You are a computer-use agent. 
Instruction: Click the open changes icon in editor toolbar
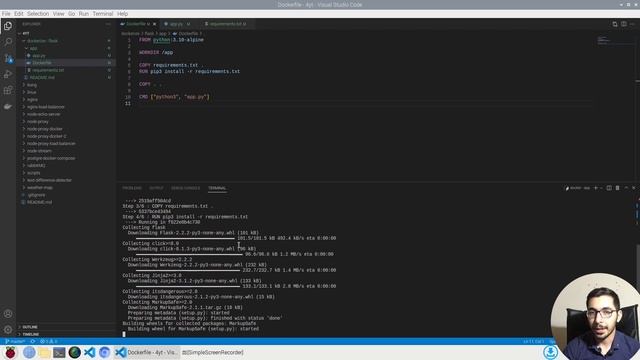coord(615,24)
